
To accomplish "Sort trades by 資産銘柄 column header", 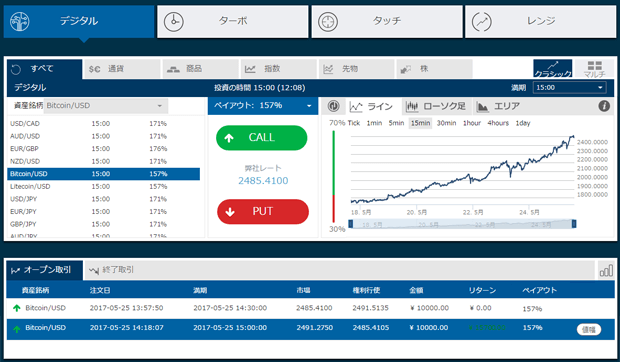I will click(x=36, y=290).
